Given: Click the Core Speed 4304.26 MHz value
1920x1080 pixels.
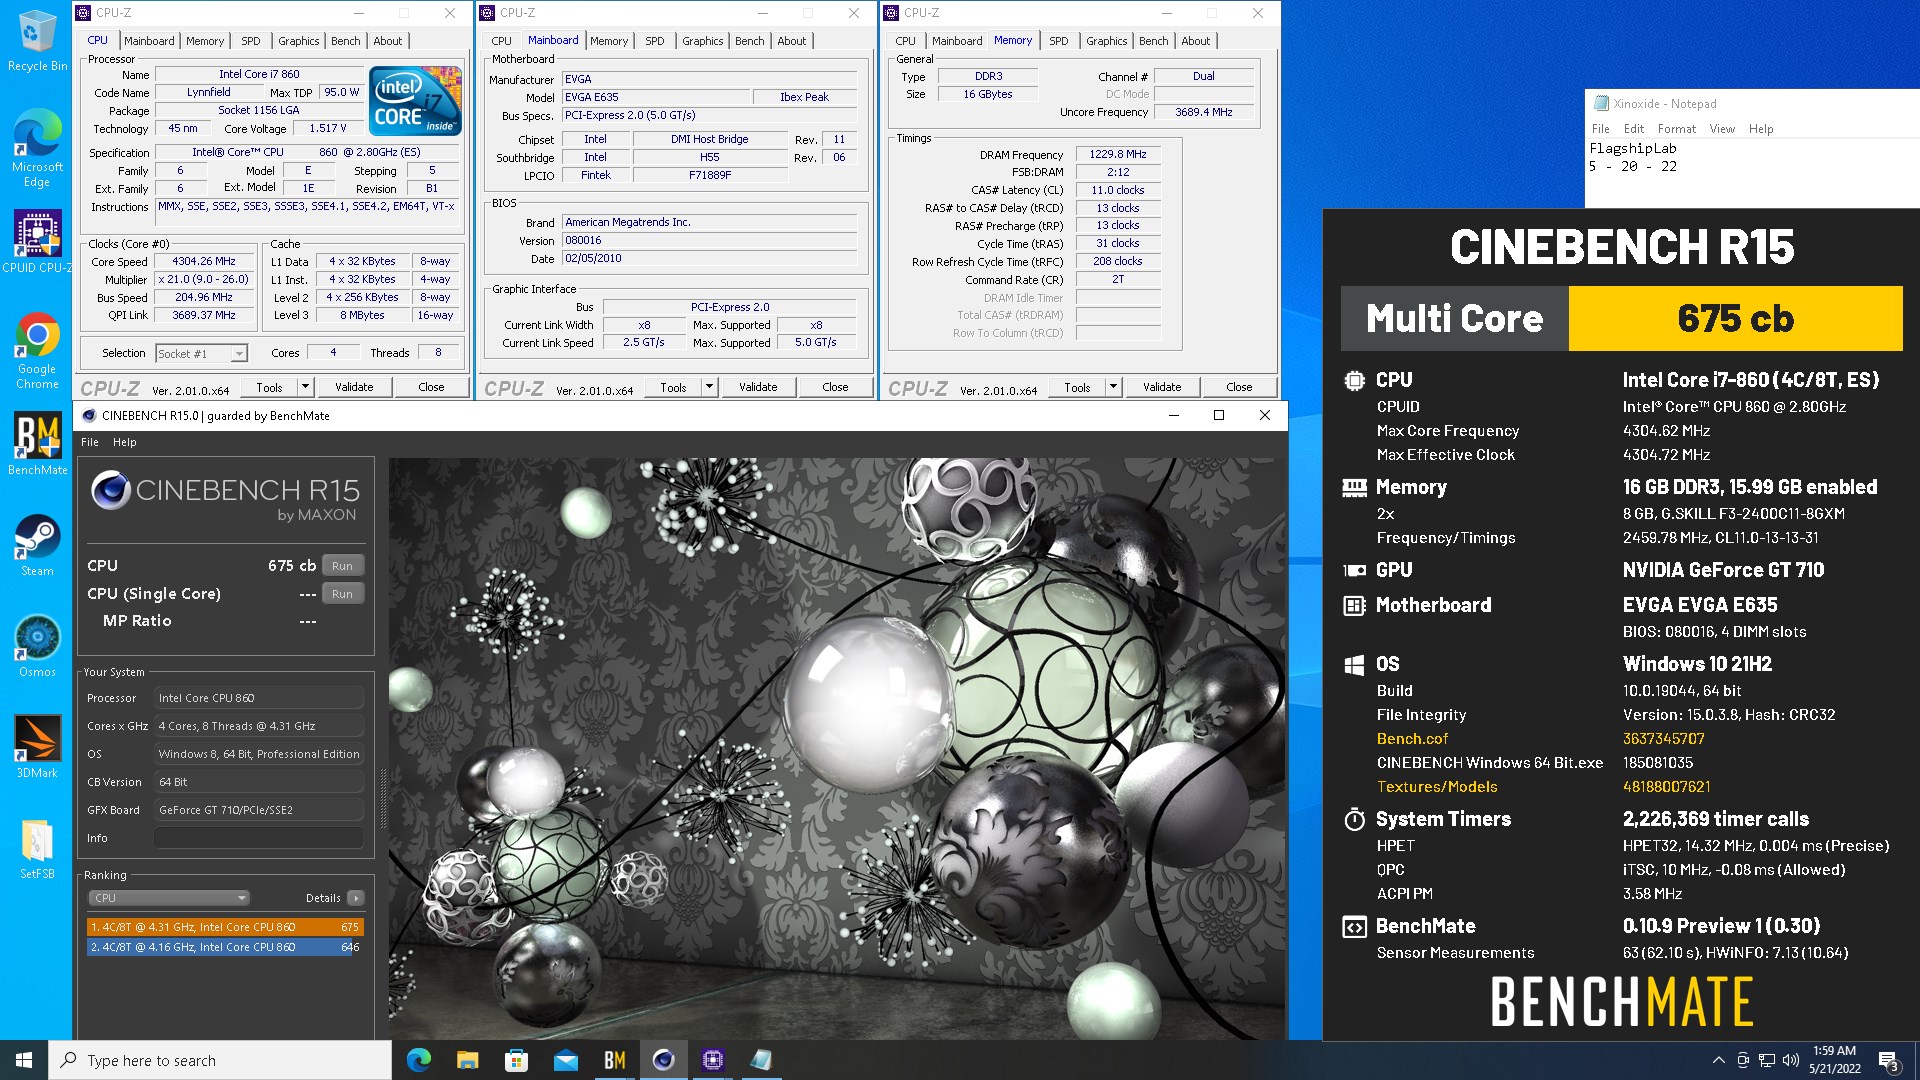Looking at the screenshot, I should click(x=204, y=262).
